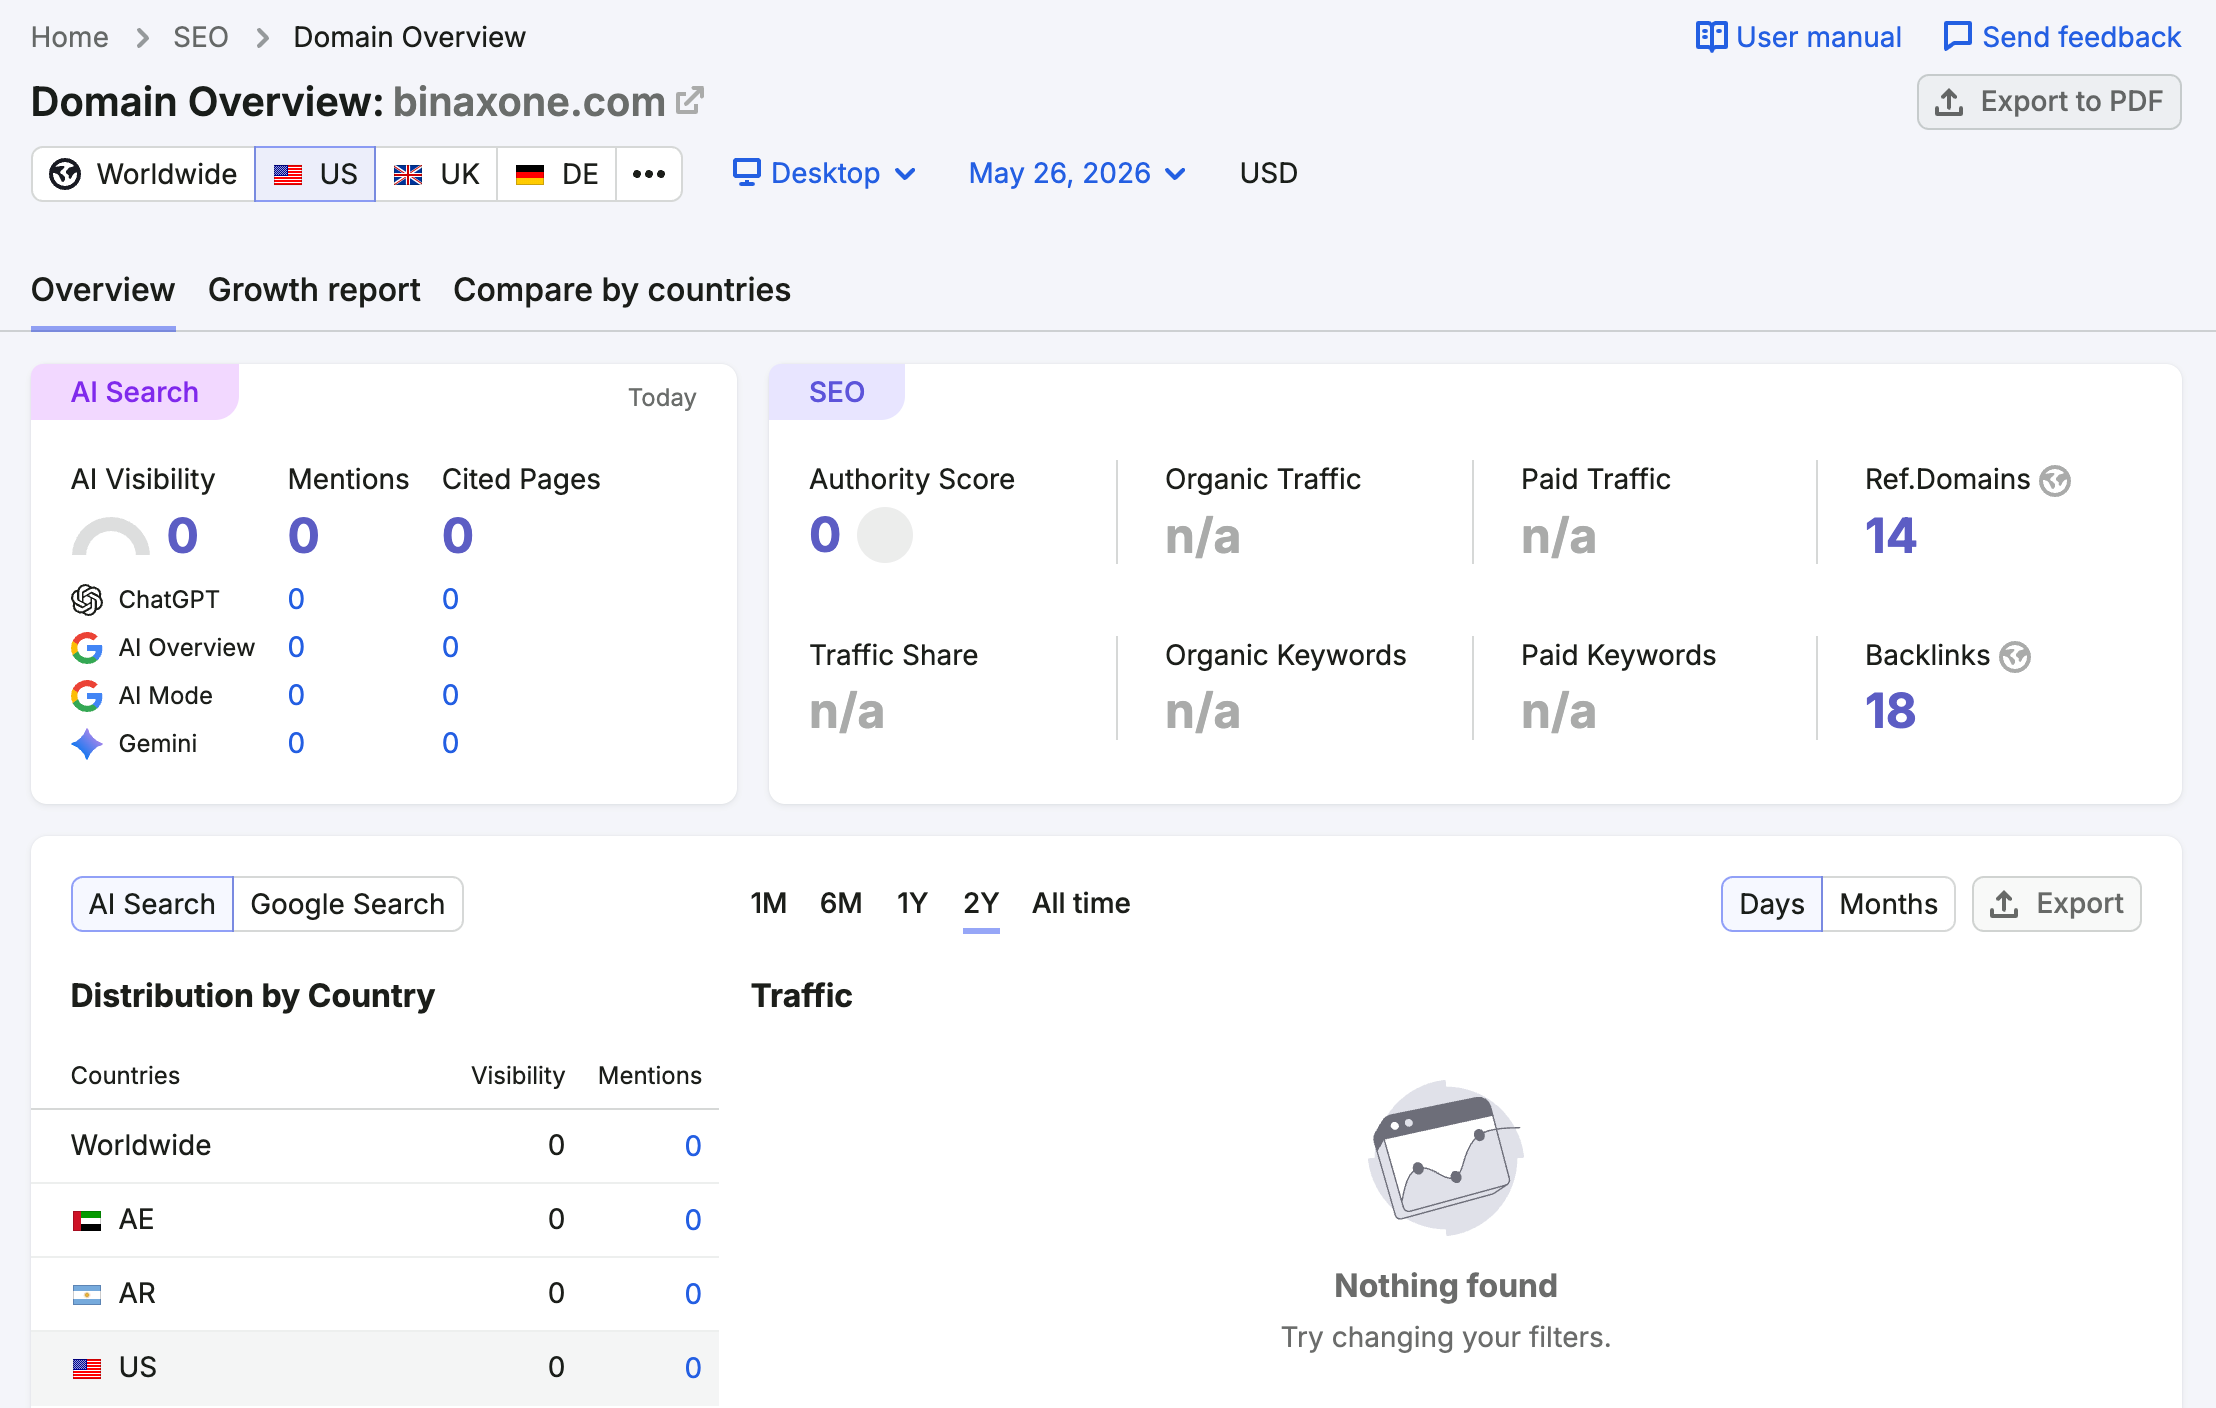
Task: Open the User manual link
Action: coord(1799,37)
